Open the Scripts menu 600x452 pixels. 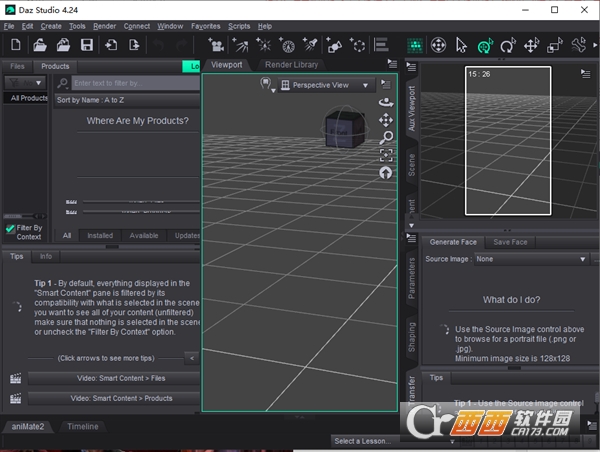239,26
